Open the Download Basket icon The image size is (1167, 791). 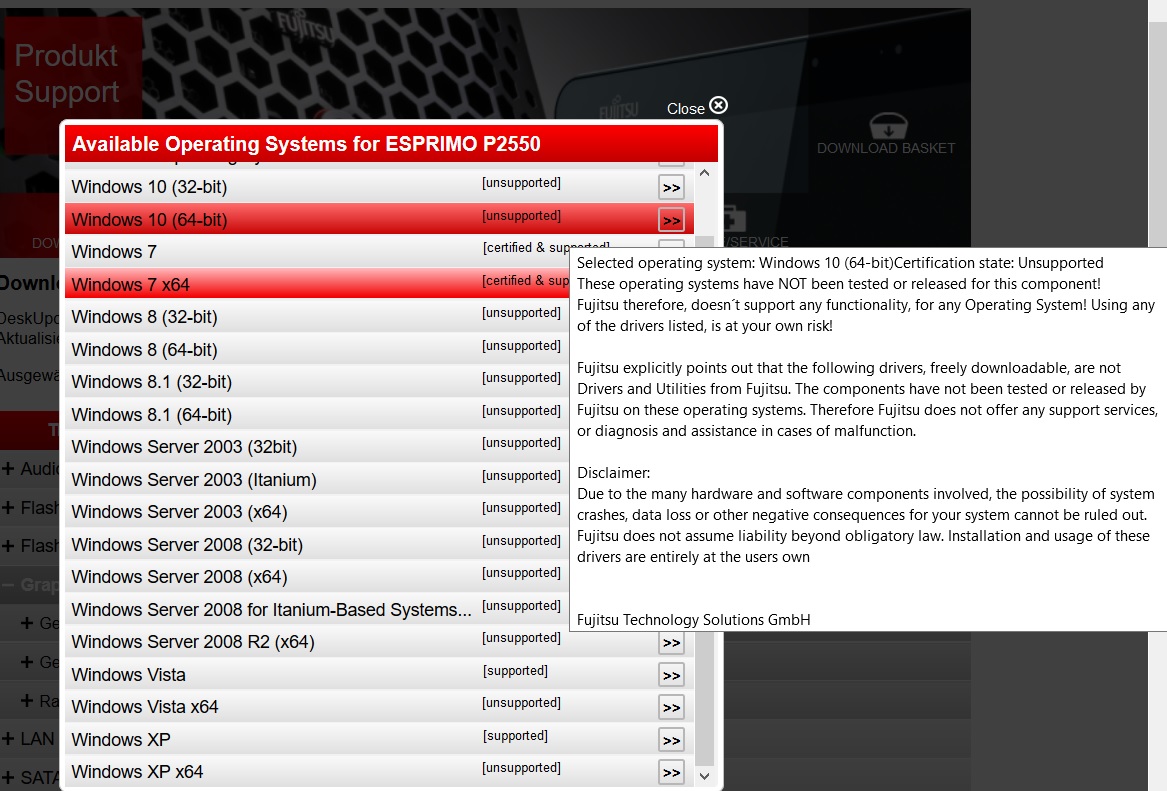point(887,127)
